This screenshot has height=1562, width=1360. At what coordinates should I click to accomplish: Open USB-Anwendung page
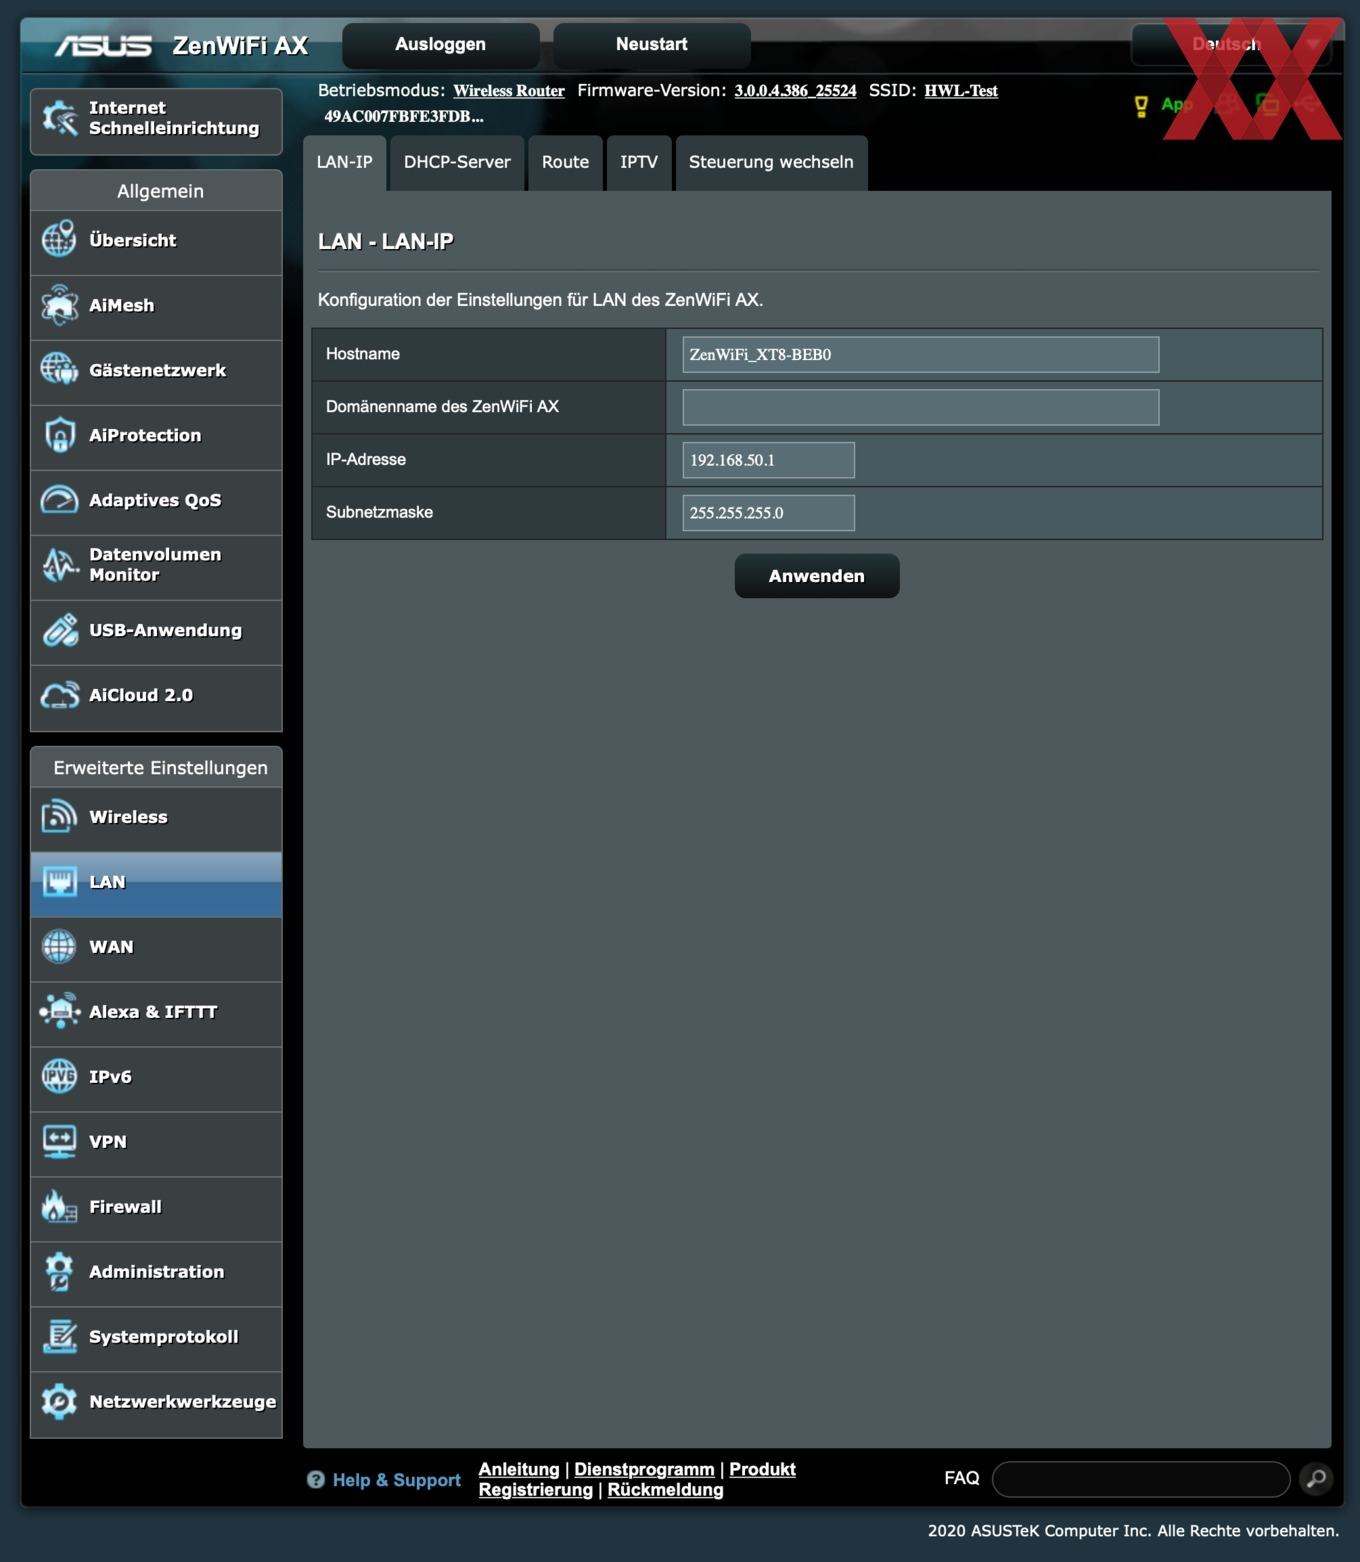click(x=156, y=631)
